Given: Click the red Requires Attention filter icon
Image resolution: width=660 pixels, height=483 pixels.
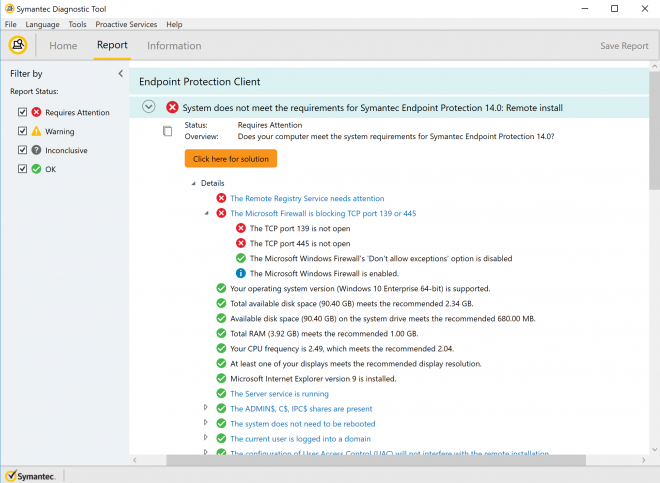Looking at the screenshot, I should pyautogui.click(x=37, y=112).
